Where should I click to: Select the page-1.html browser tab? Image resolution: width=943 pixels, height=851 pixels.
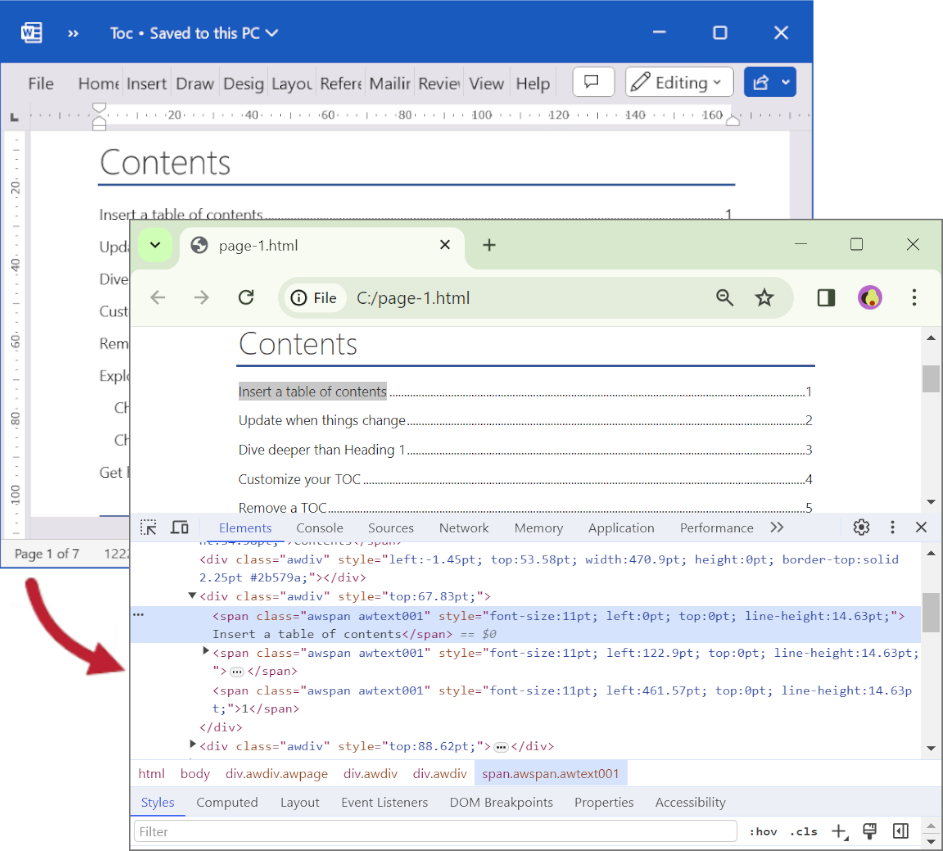click(x=322, y=245)
